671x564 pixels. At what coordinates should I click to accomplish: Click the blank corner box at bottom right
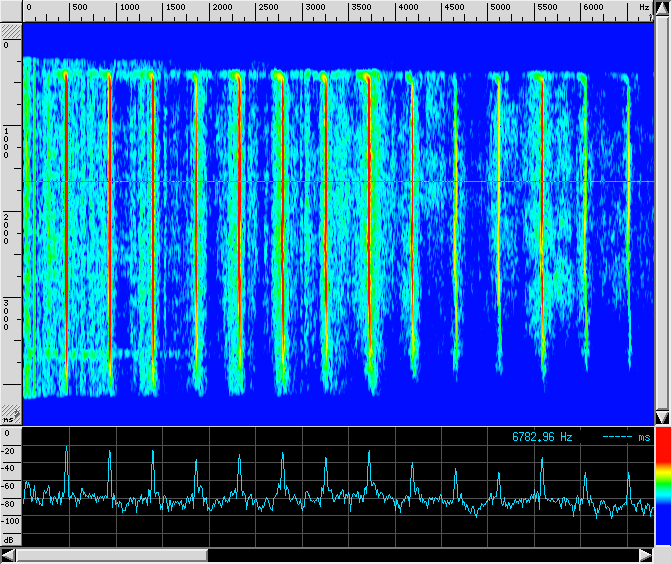click(662, 555)
